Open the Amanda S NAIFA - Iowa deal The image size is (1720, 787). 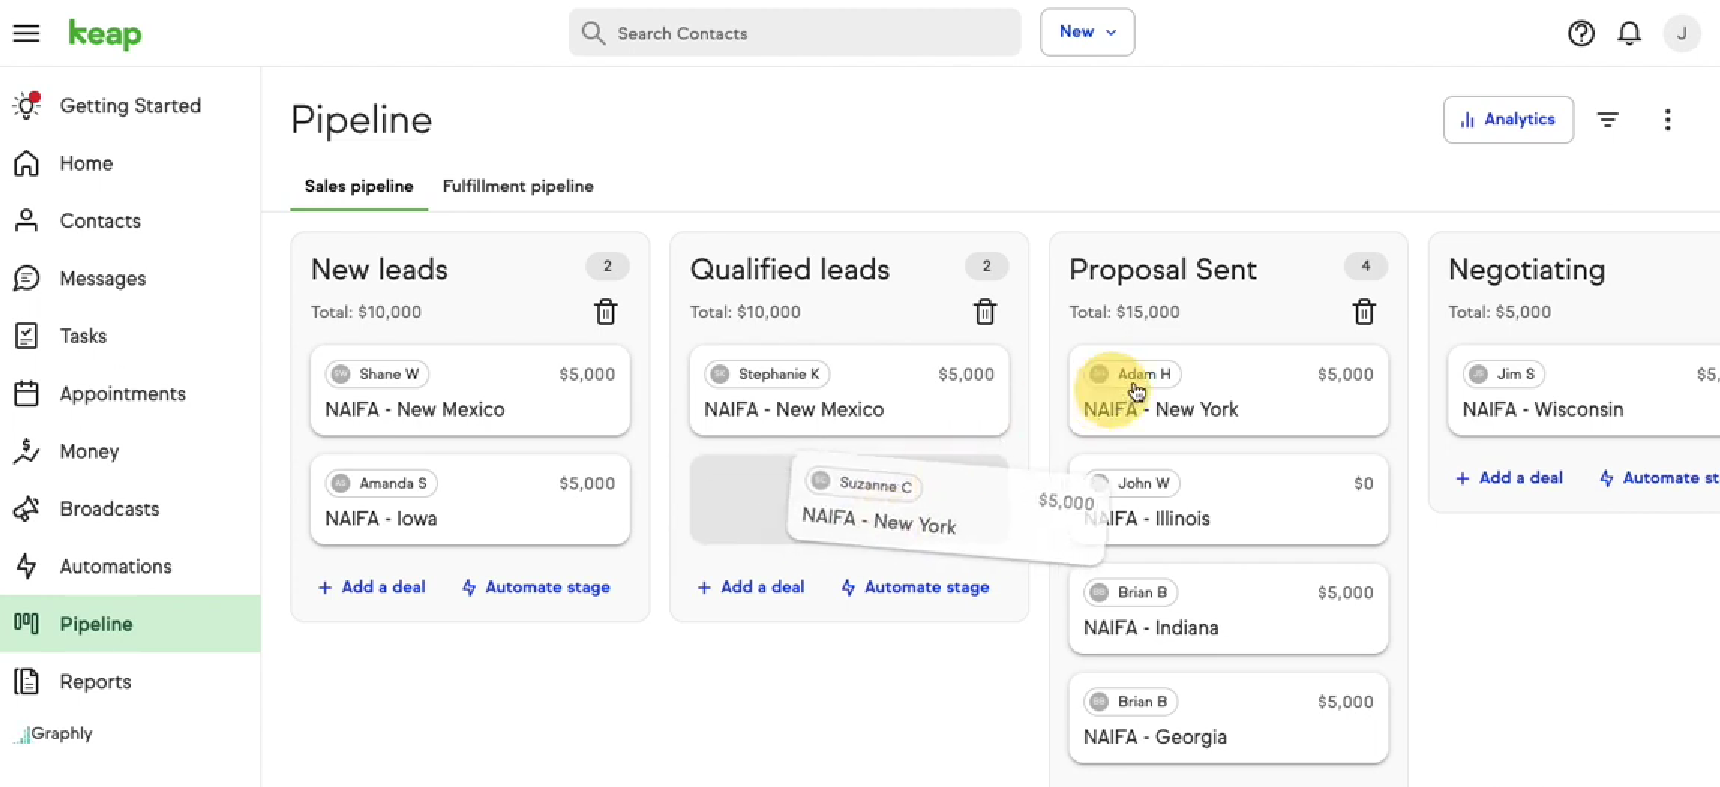[x=470, y=500]
